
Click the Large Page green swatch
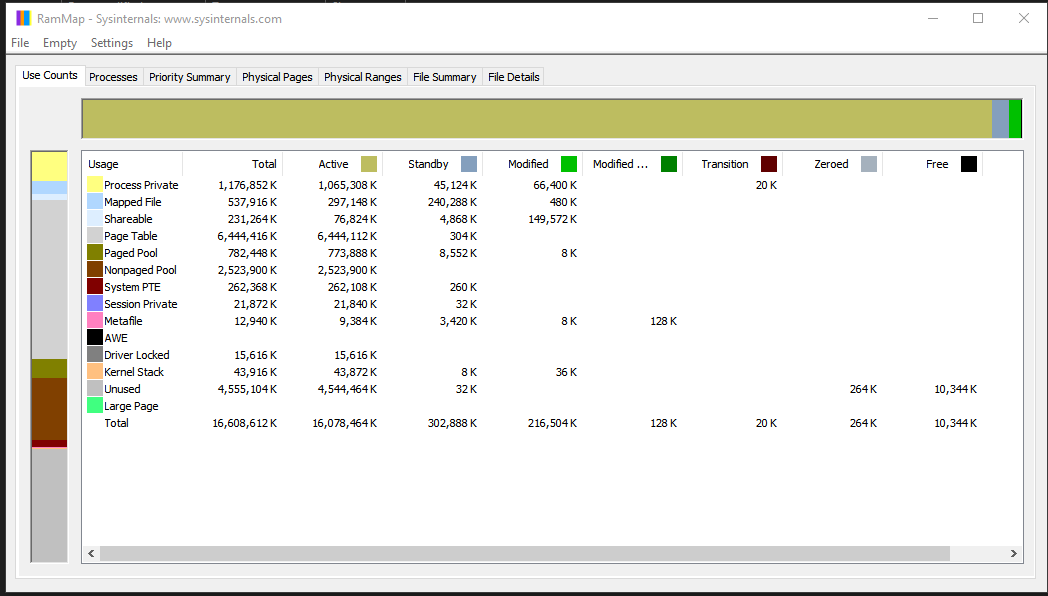(x=95, y=406)
